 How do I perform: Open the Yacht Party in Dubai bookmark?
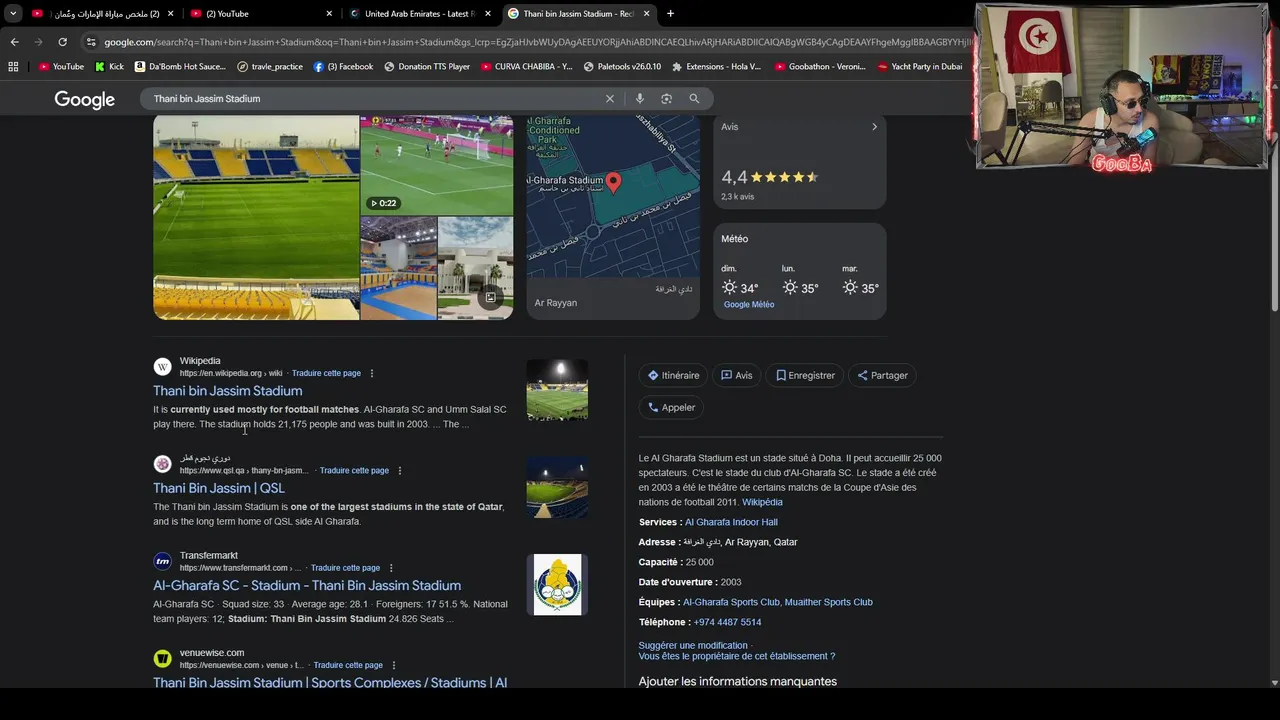pyautogui.click(x=920, y=67)
